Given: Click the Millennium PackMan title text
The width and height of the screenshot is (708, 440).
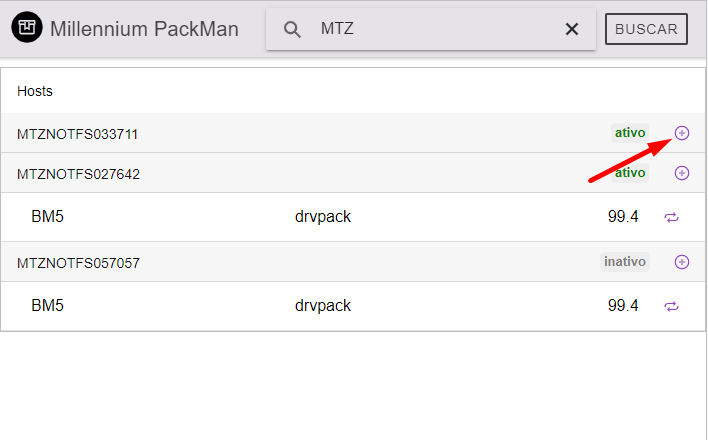Looking at the screenshot, I should 144,29.
